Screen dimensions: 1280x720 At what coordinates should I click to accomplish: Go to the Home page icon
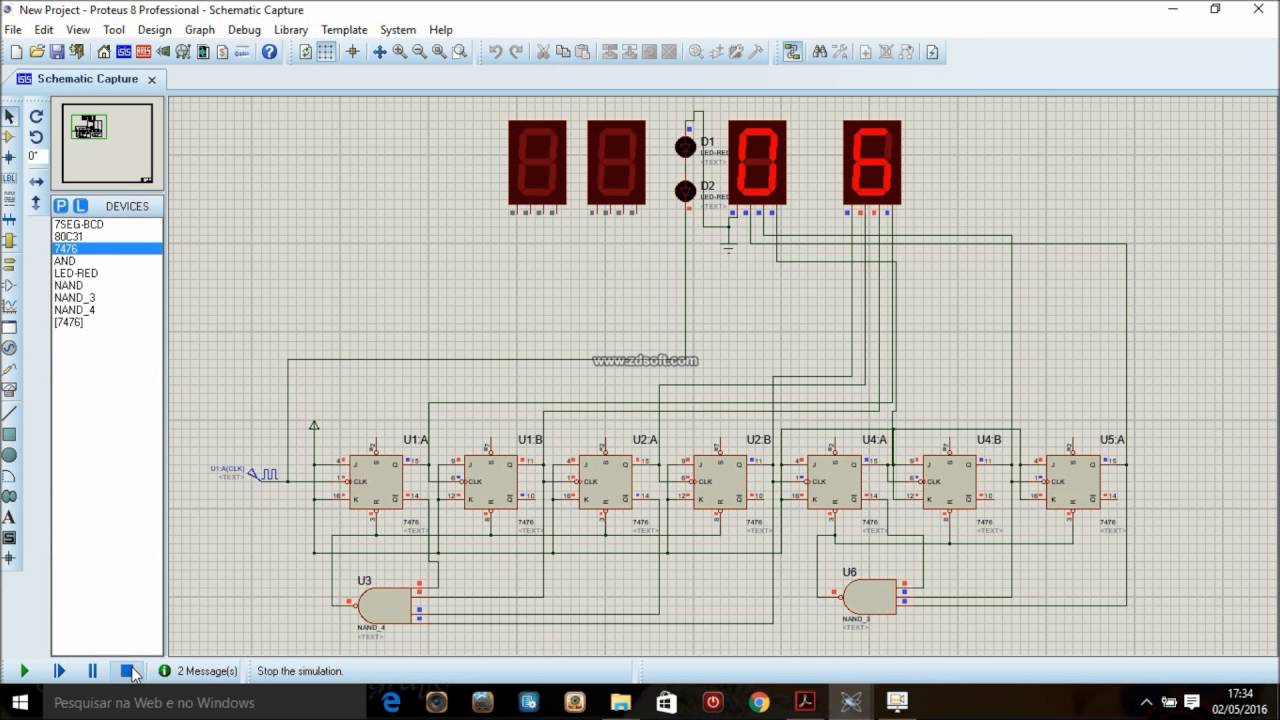104,52
